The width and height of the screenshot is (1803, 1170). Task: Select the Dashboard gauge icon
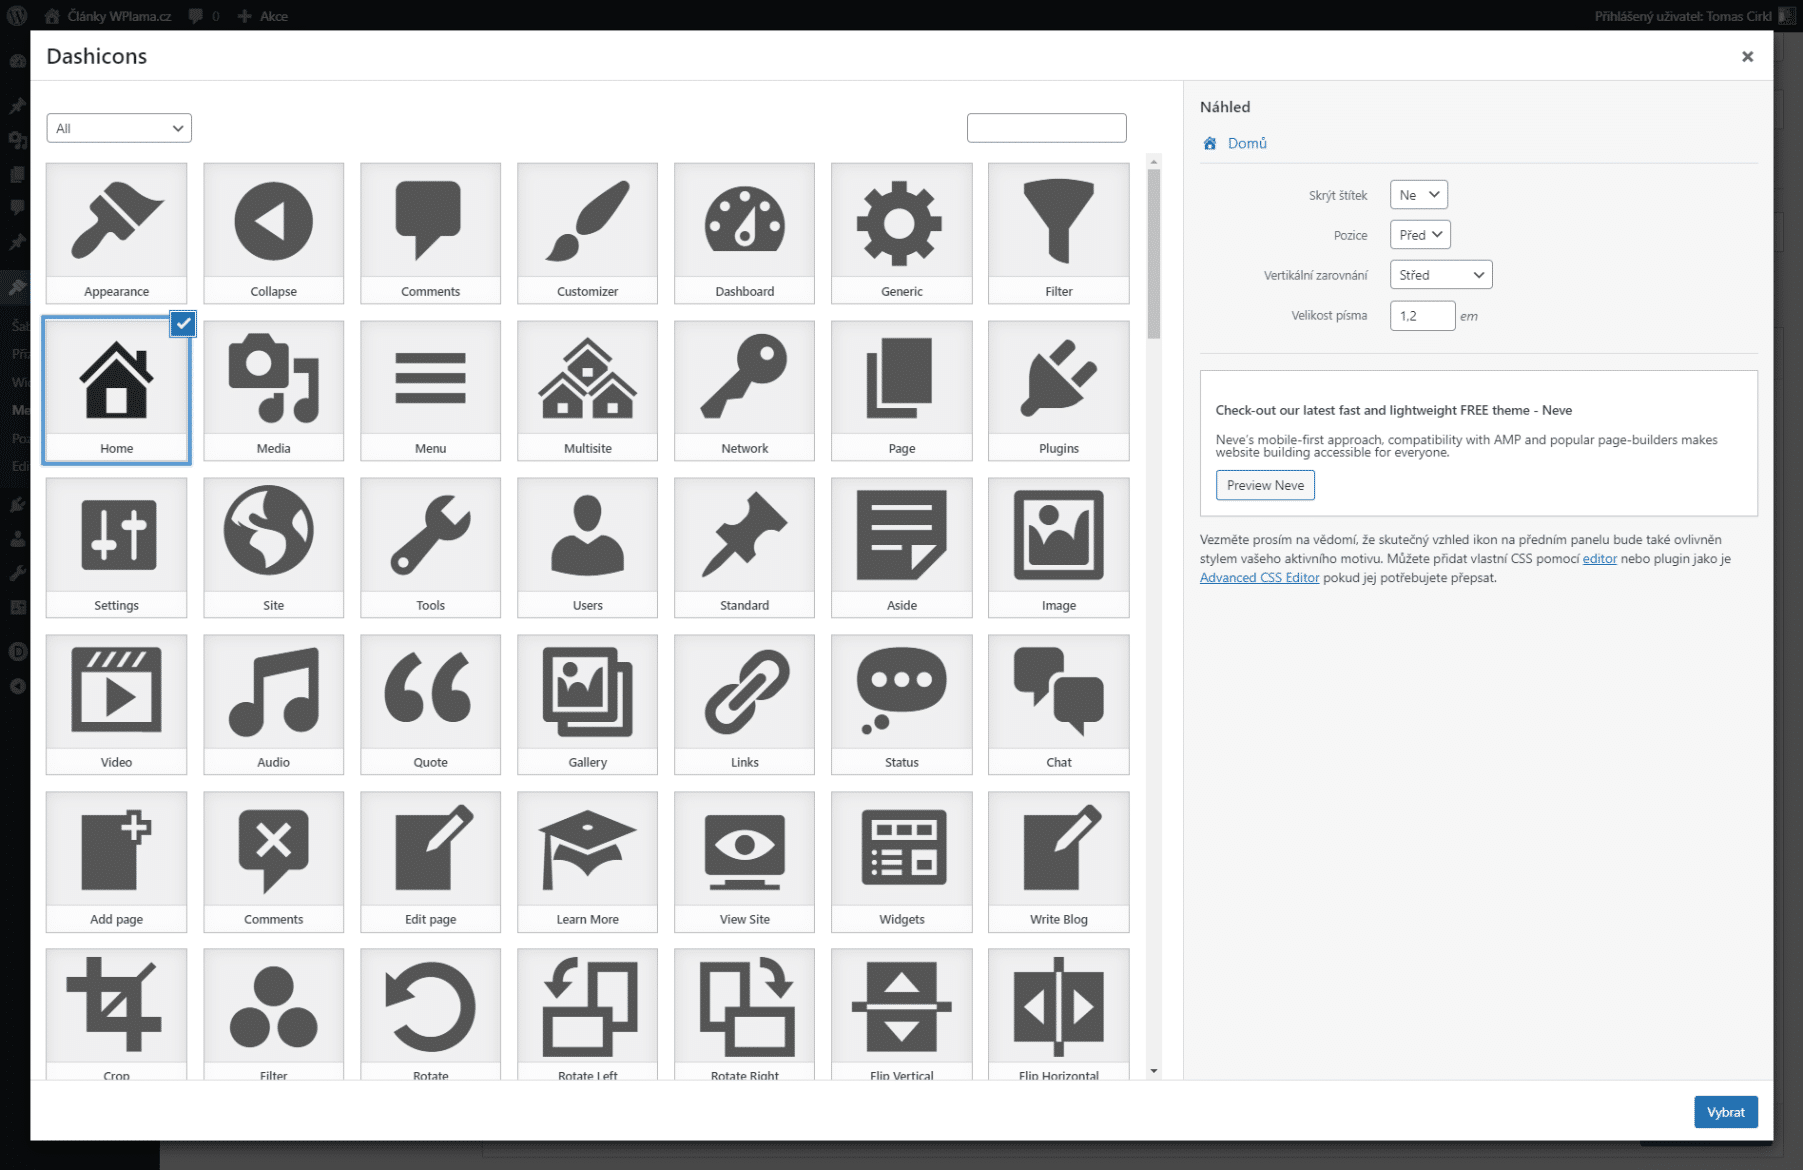pos(744,233)
